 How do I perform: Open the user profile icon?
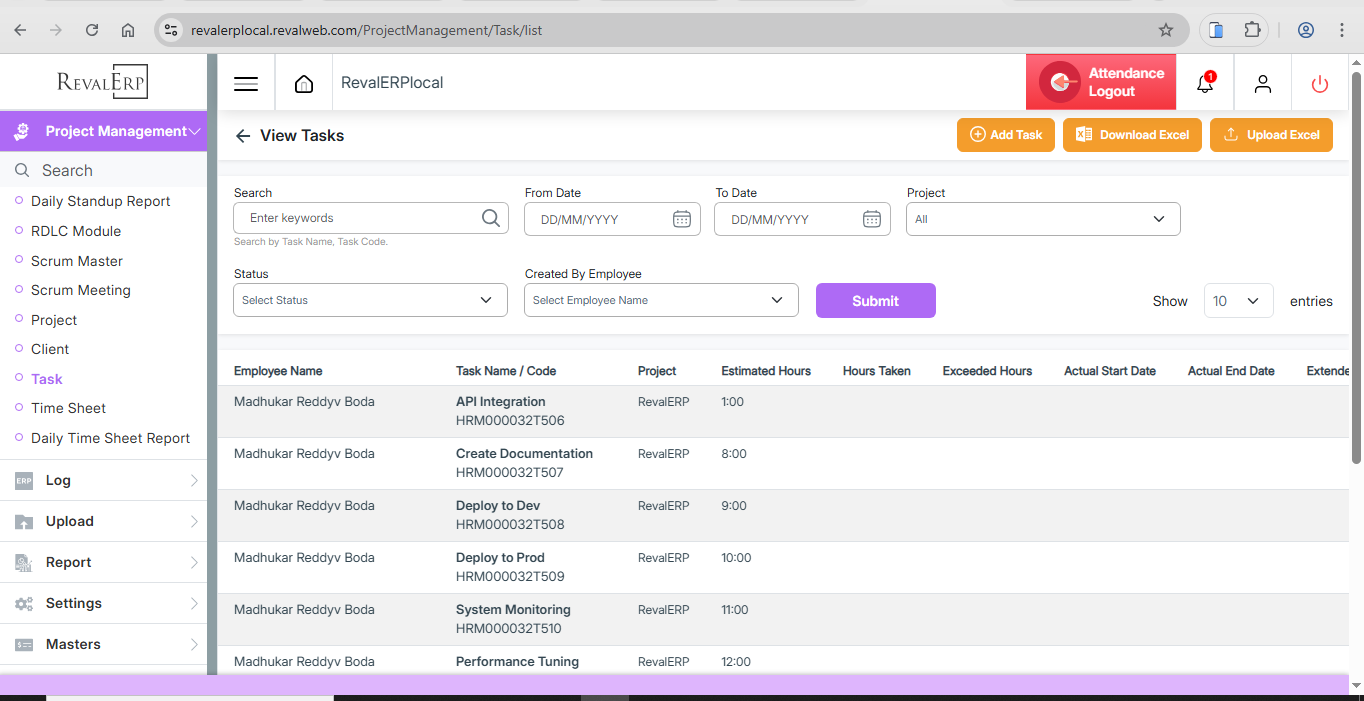pos(1263,84)
